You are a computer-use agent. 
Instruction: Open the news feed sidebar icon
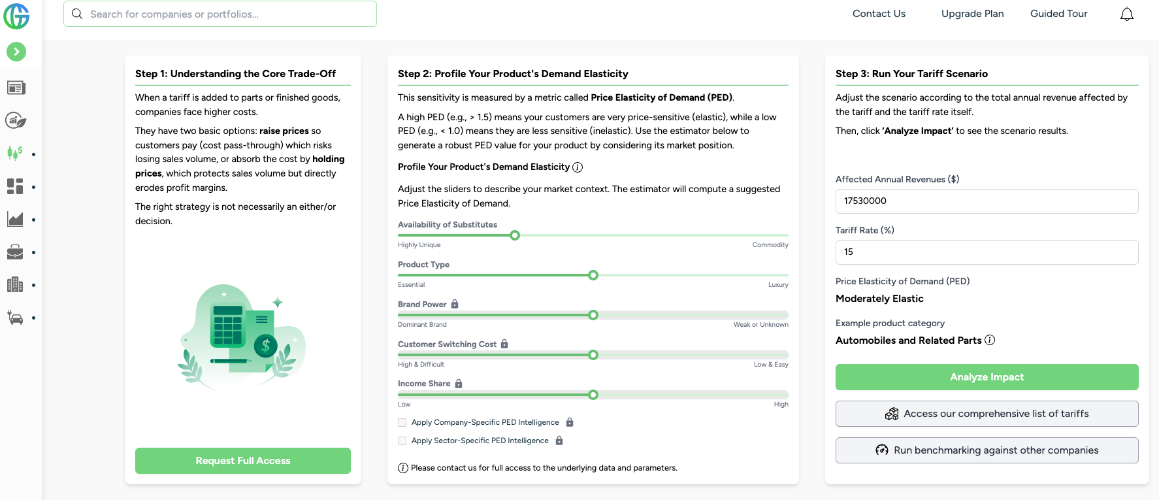tap(16, 88)
